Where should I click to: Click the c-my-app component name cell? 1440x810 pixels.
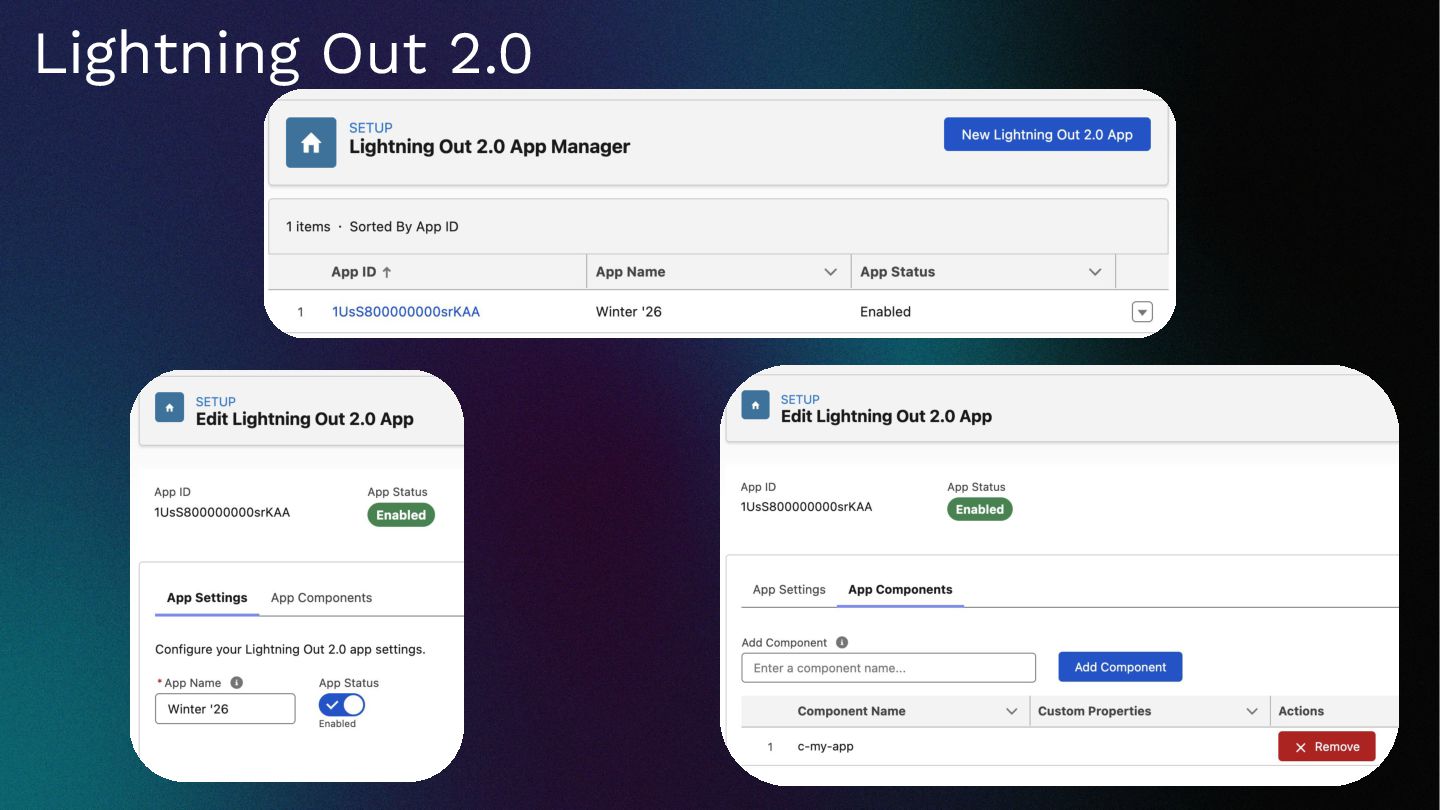click(825, 747)
